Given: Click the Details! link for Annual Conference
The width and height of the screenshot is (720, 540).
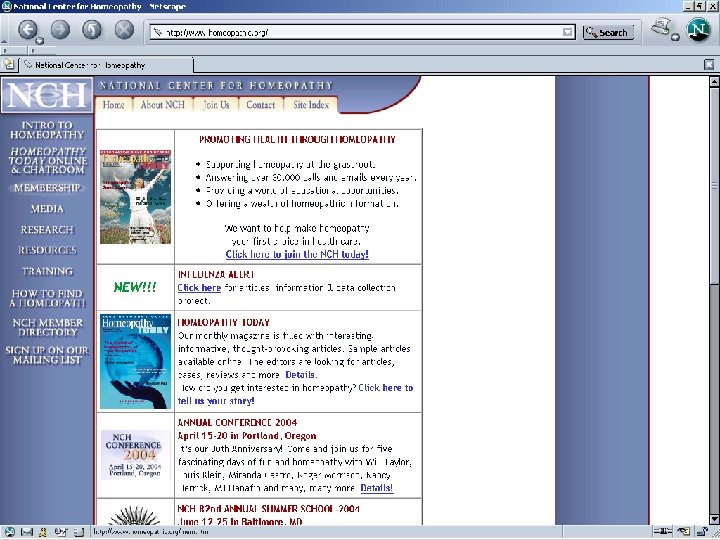Looking at the screenshot, I should (377, 488).
